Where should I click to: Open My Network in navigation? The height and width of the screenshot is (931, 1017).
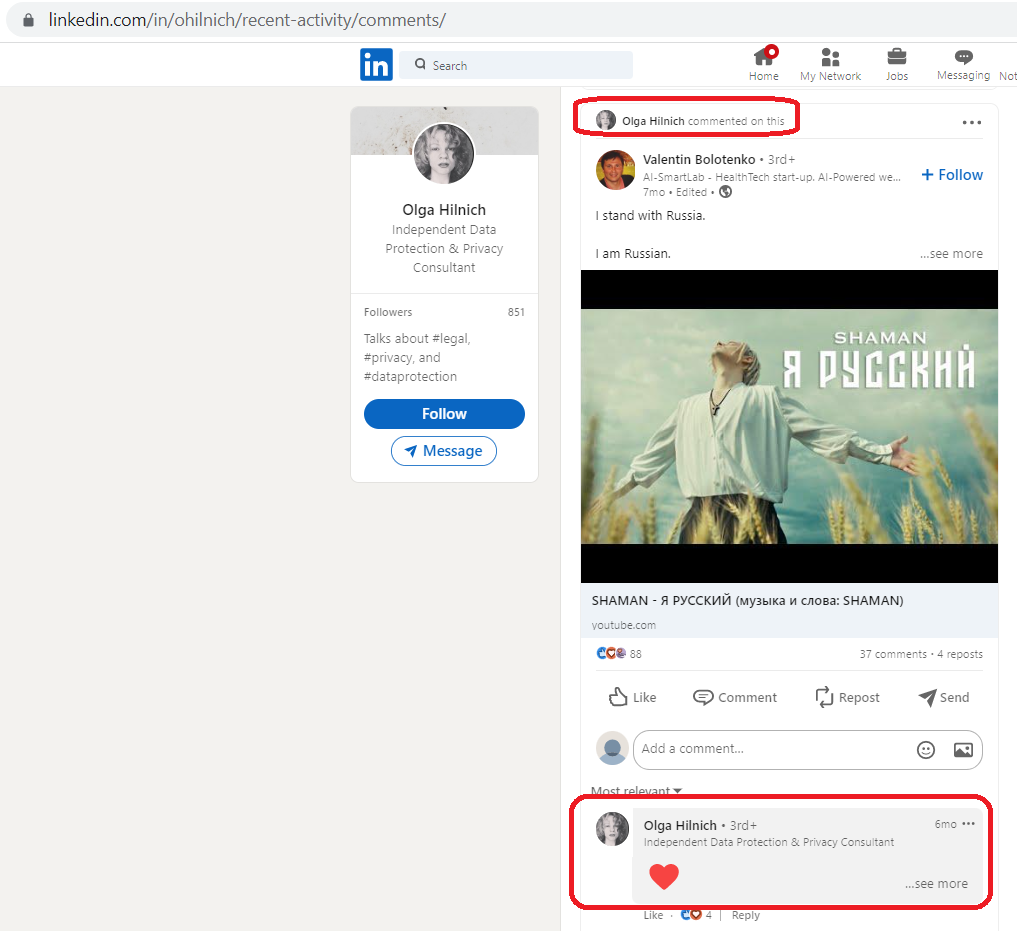click(830, 64)
